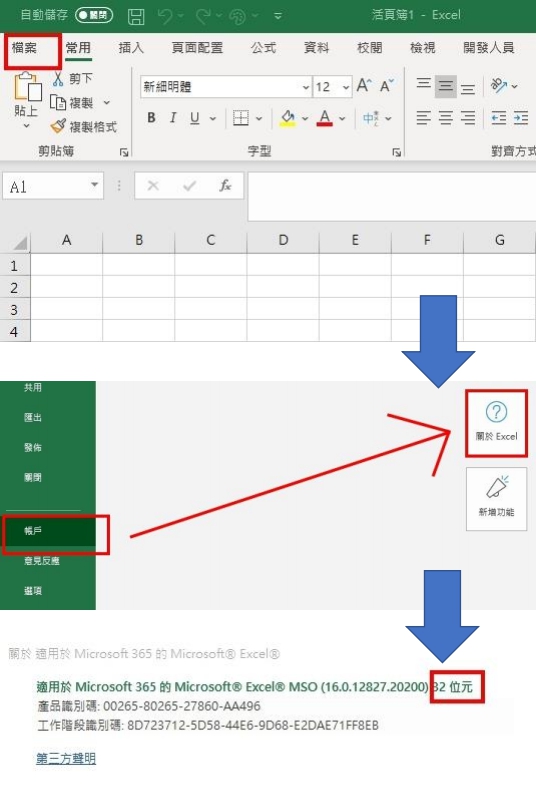Switch to the 常用 Home tab
The height and width of the screenshot is (792, 536).
tap(78, 48)
